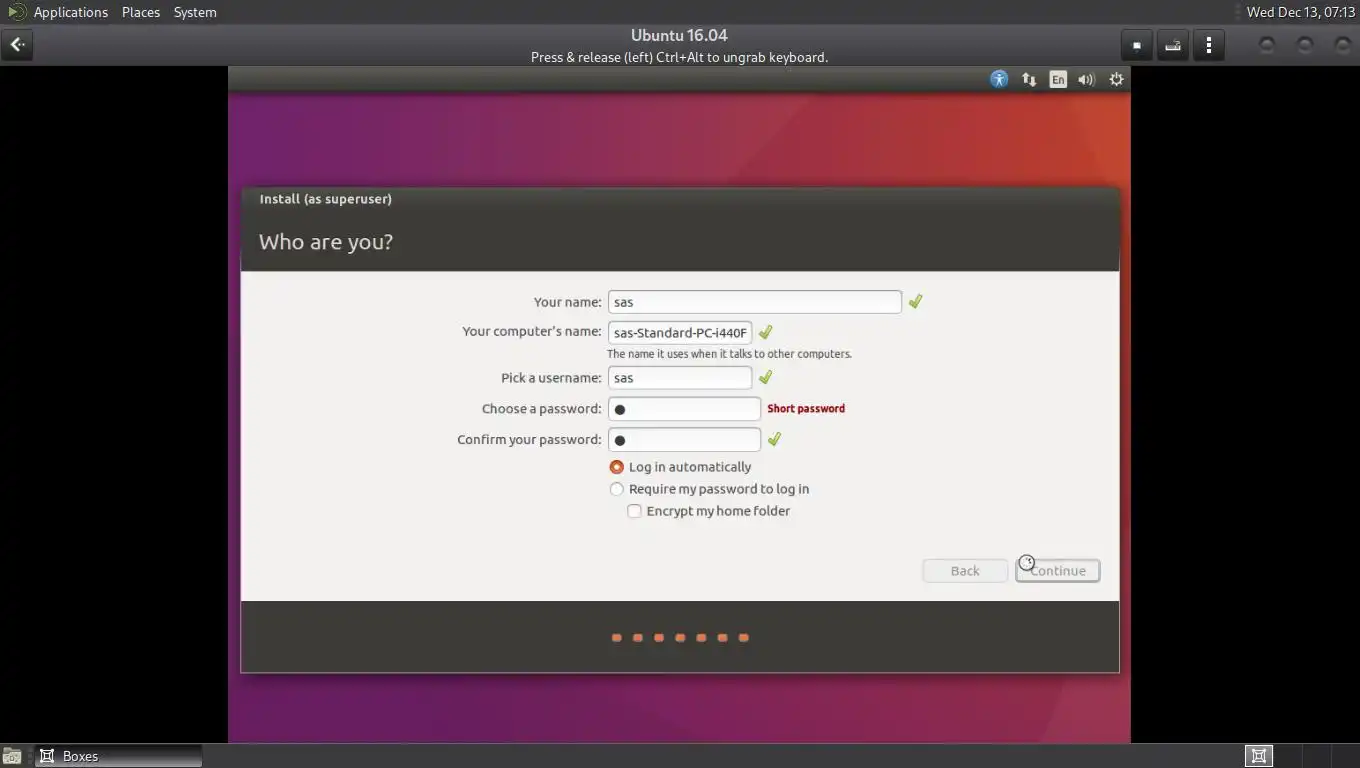
Task: Click the Applications menu logo icon
Action: 16,12
